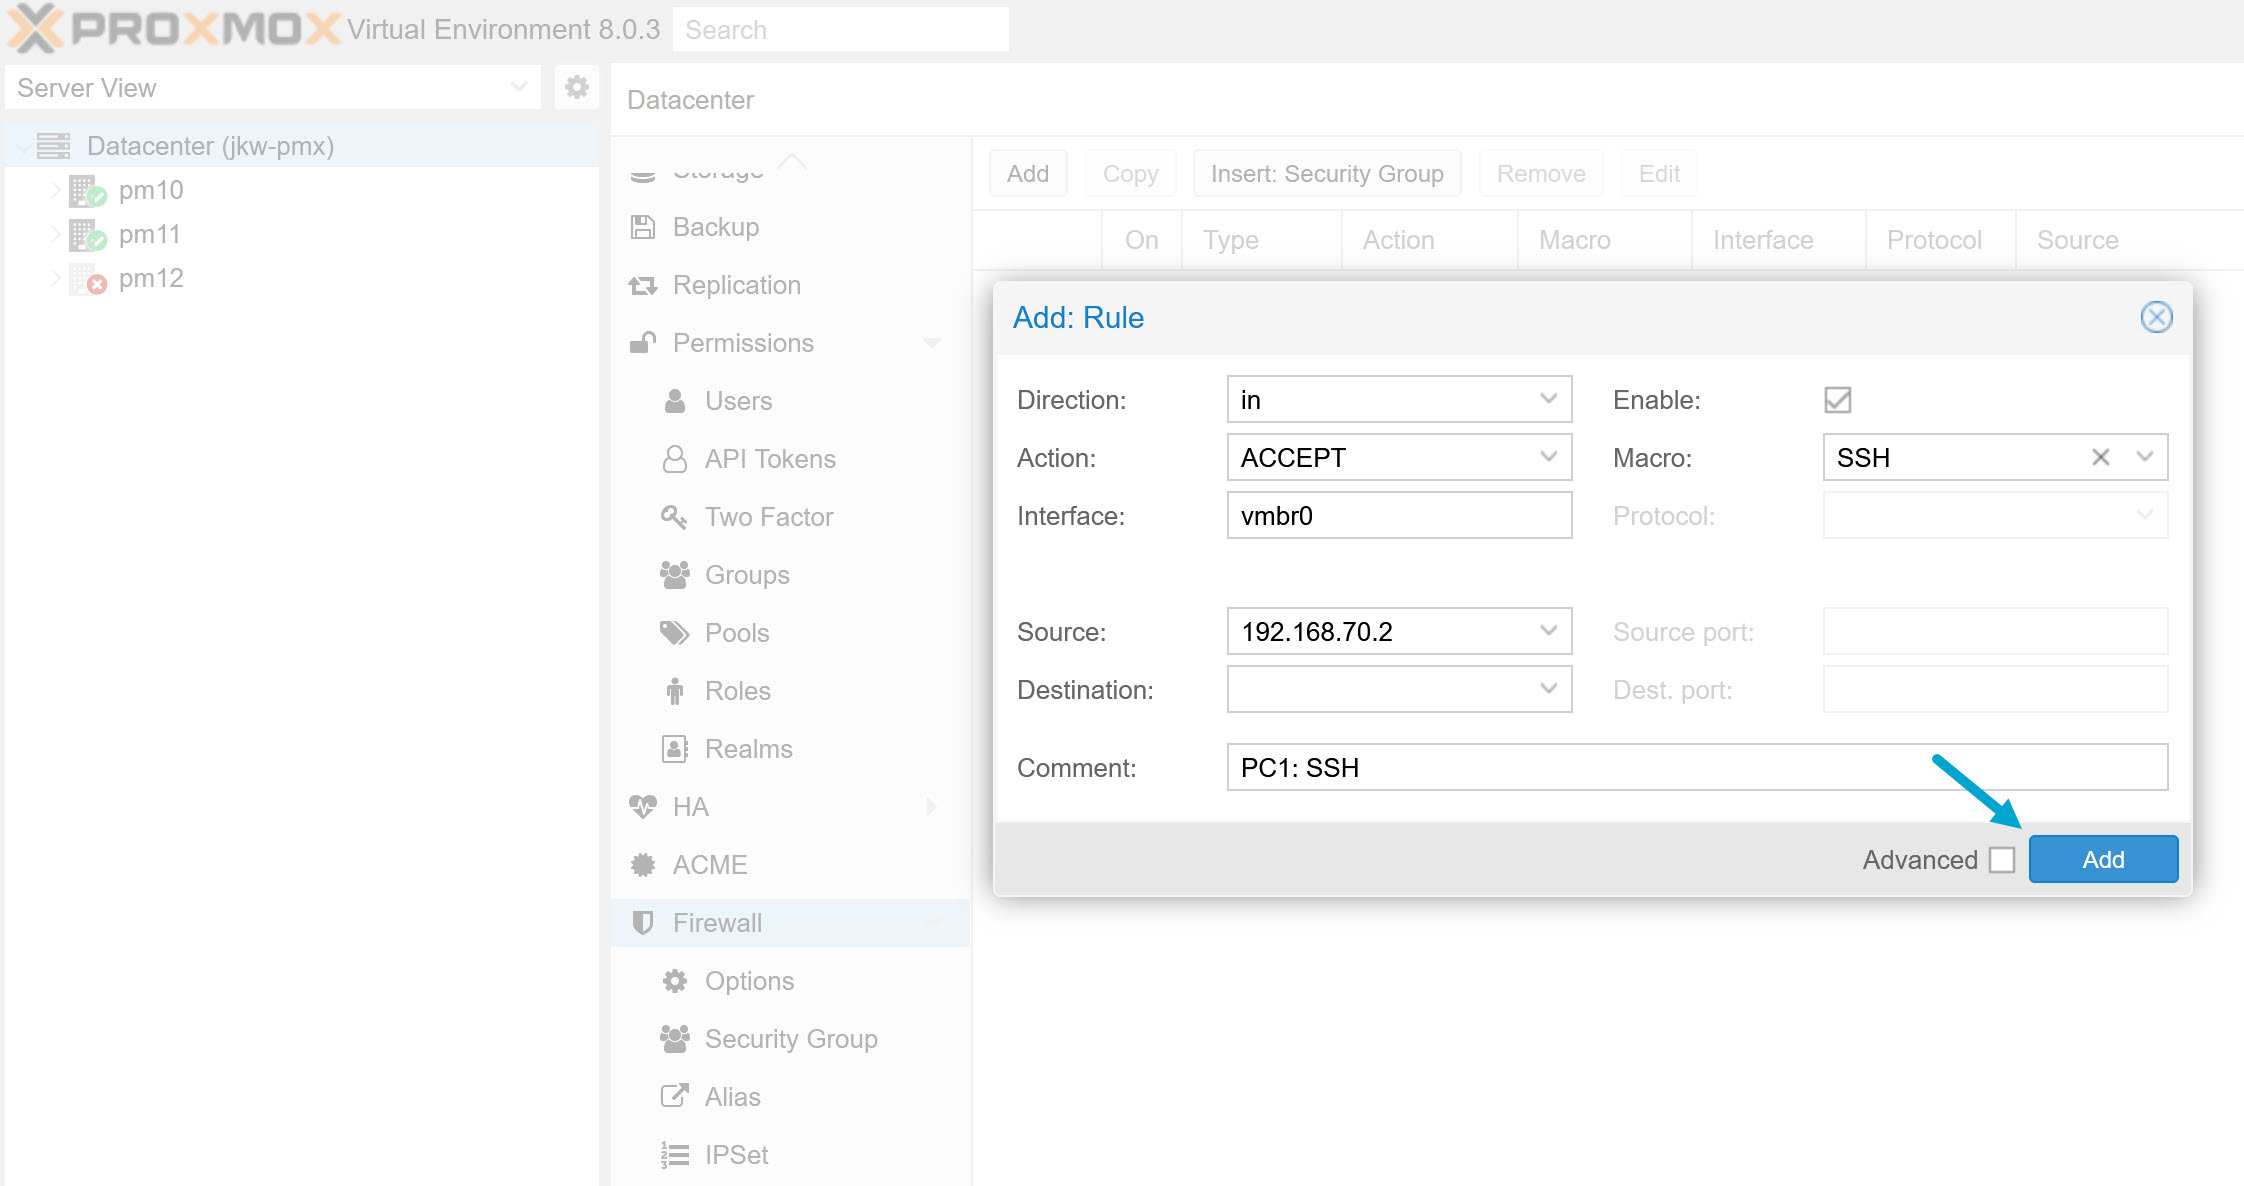Uncheck the Enable checkbox

(x=1838, y=400)
